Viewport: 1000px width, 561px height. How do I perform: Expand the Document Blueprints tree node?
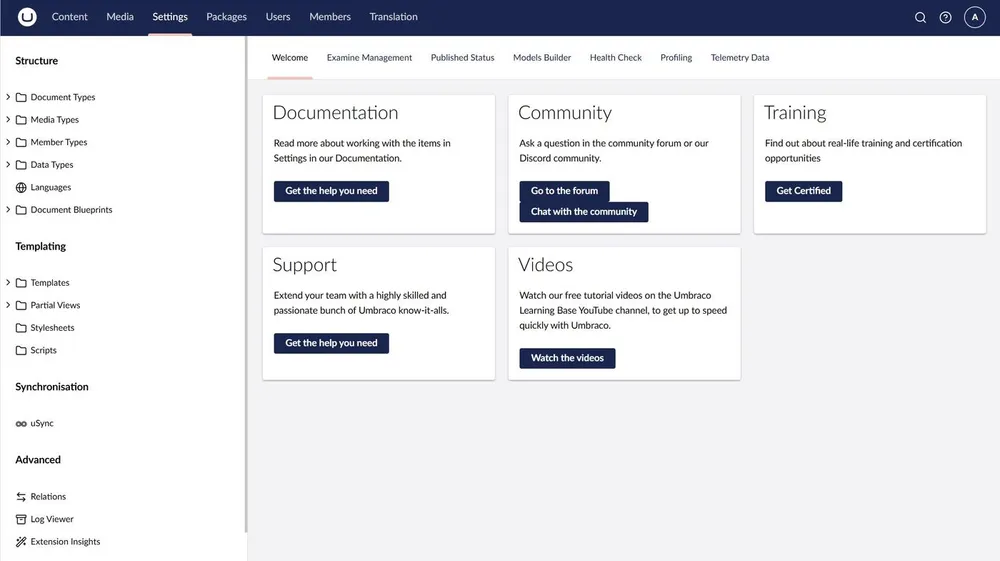tap(8, 209)
